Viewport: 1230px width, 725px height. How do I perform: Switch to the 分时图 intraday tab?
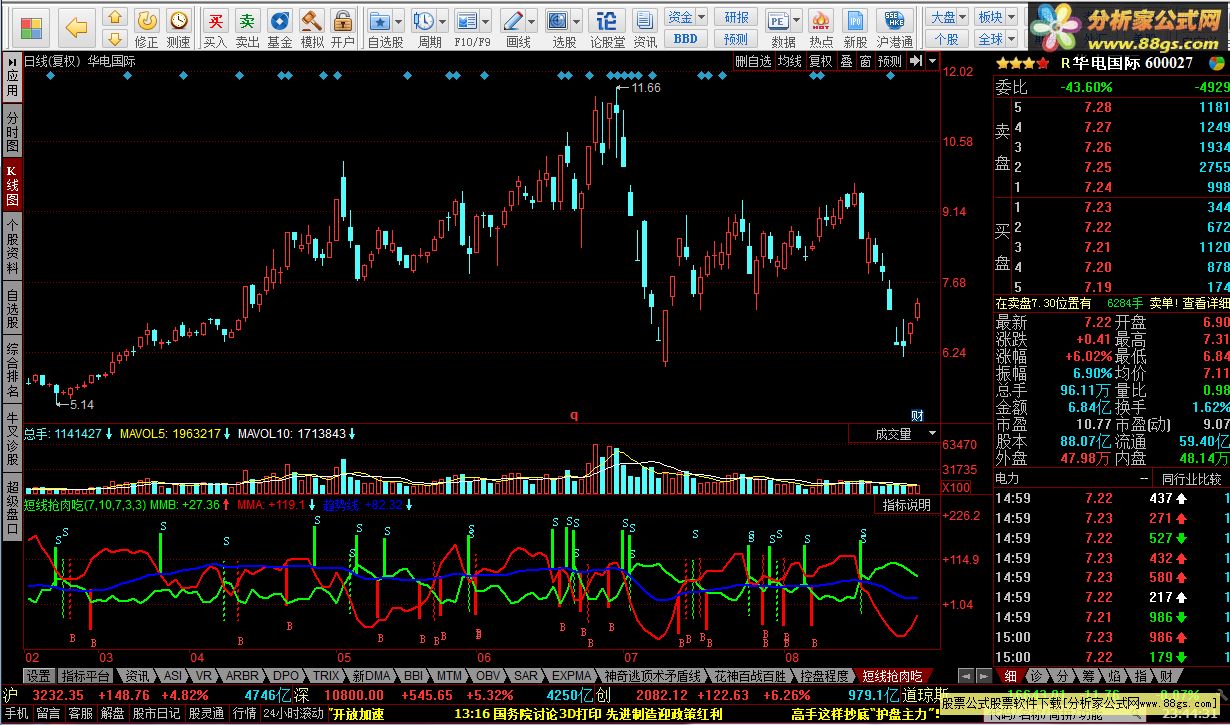coord(12,132)
